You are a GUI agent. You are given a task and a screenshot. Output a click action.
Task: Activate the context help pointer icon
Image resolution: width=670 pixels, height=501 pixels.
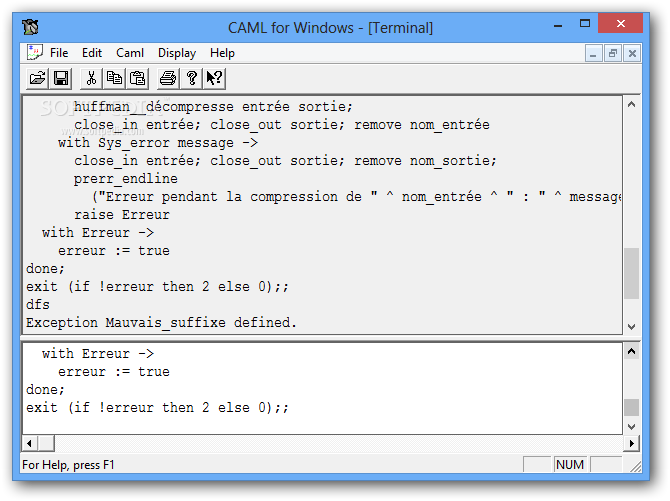click(x=214, y=78)
